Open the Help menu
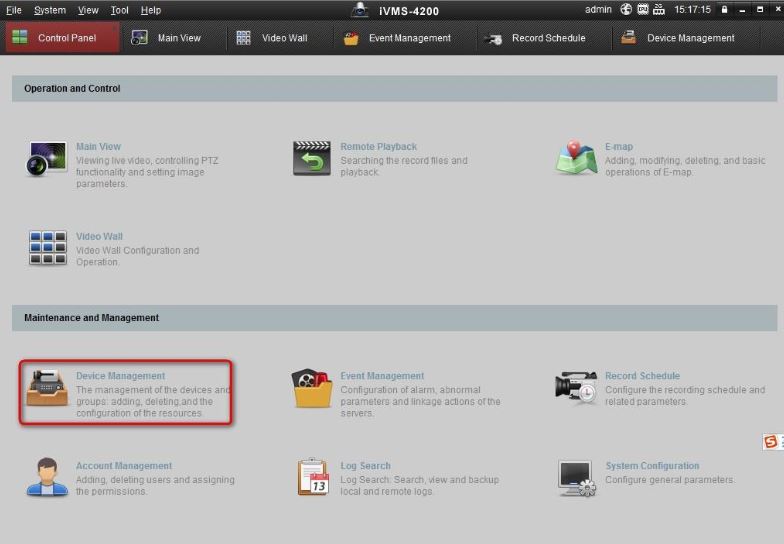784x544 pixels. [150, 10]
